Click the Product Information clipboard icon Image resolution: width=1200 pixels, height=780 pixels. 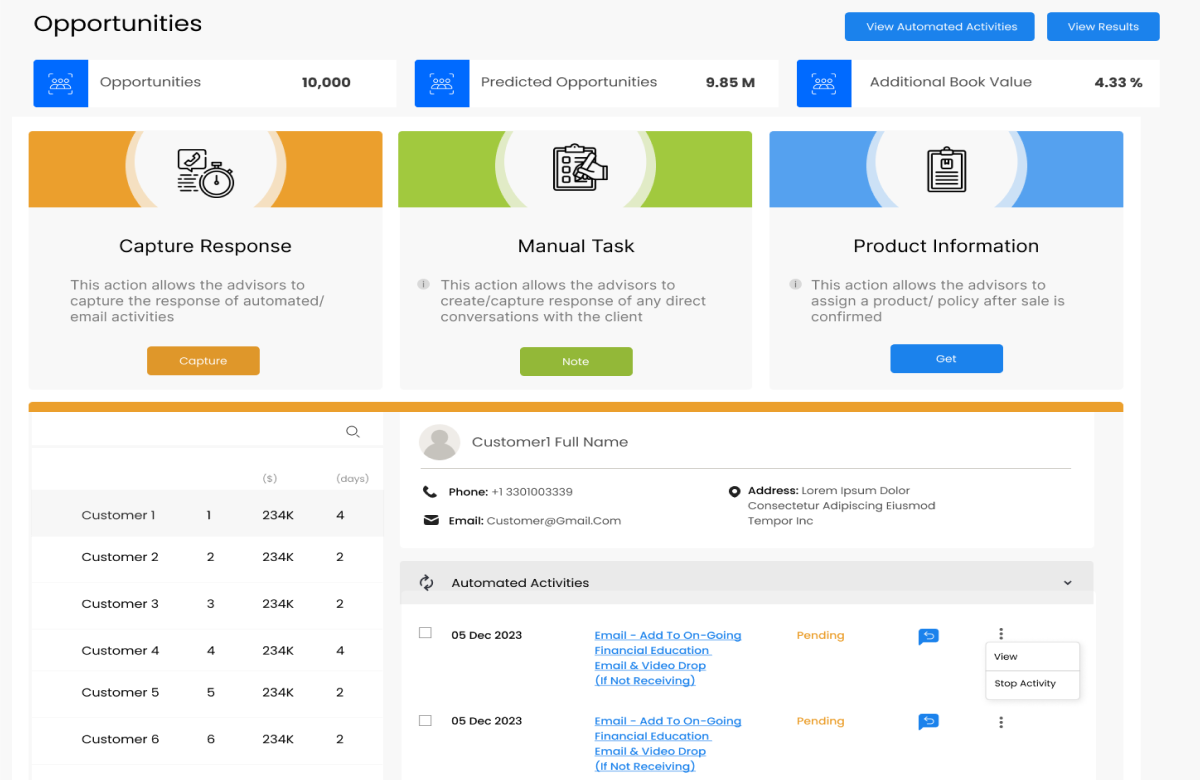pyautogui.click(x=946, y=170)
